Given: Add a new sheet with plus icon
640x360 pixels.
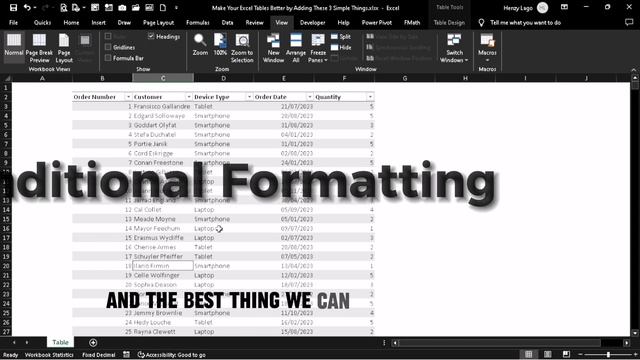Looking at the screenshot, I should [x=93, y=342].
